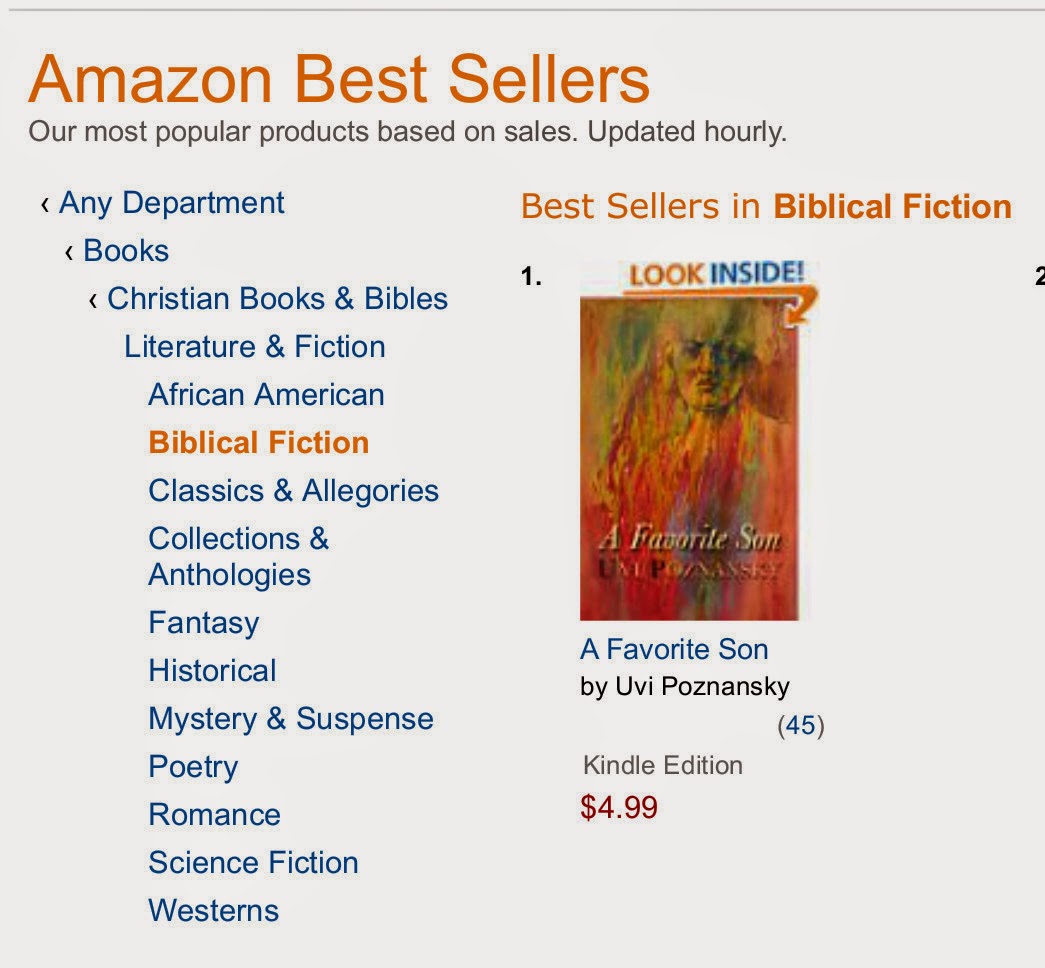Image resolution: width=1045 pixels, height=968 pixels.
Task: Browse the Poetry category
Action: [193, 767]
